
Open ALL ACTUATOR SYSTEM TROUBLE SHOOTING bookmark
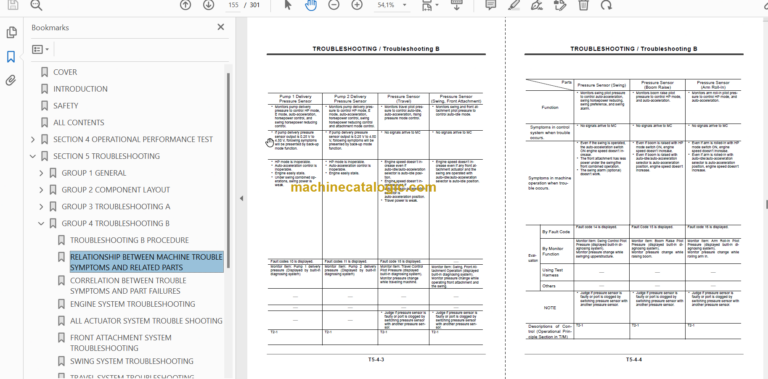point(146,321)
